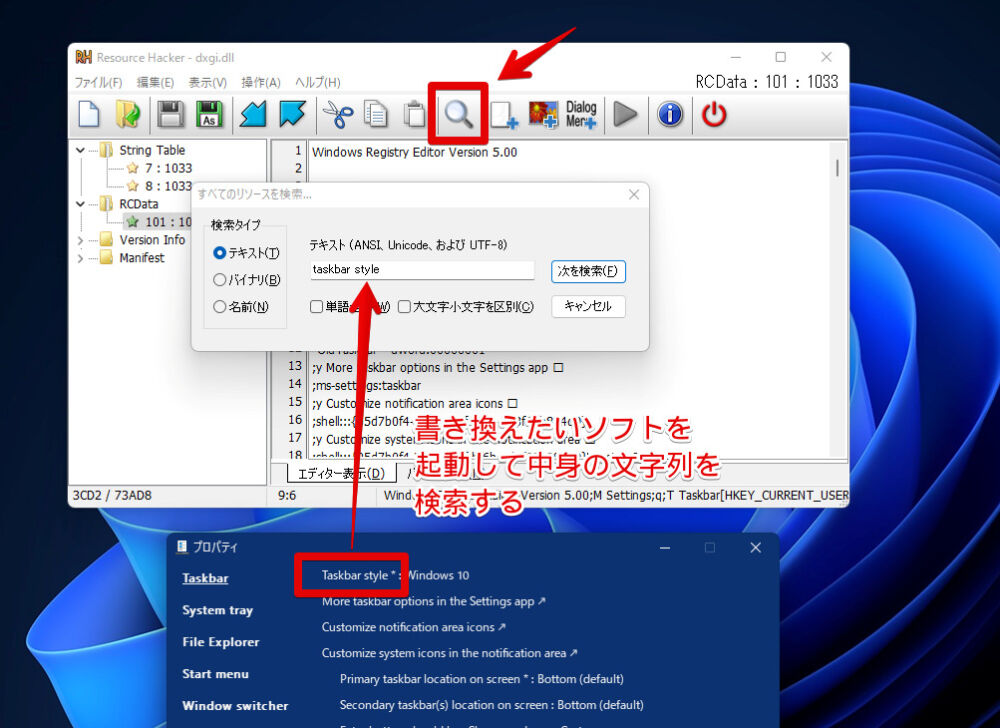1000x728 pixels.
Task: Click Windows Registry Editor Version 5.00 line
Action: [x=415, y=152]
